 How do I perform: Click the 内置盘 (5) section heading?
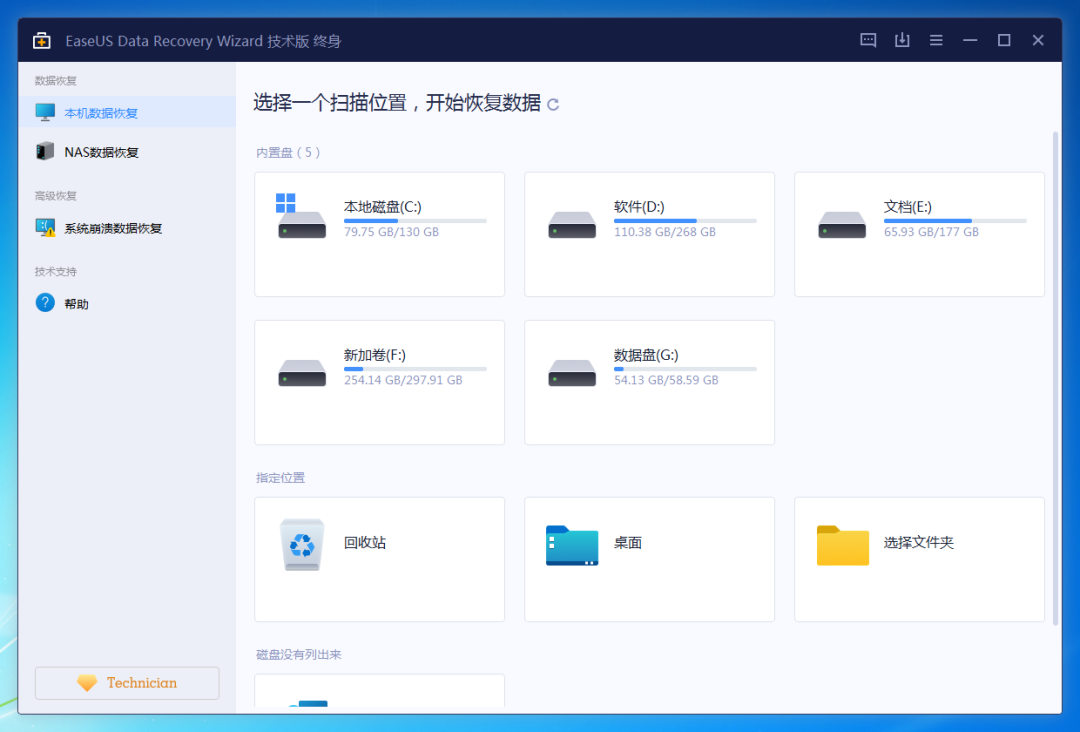[x=288, y=153]
